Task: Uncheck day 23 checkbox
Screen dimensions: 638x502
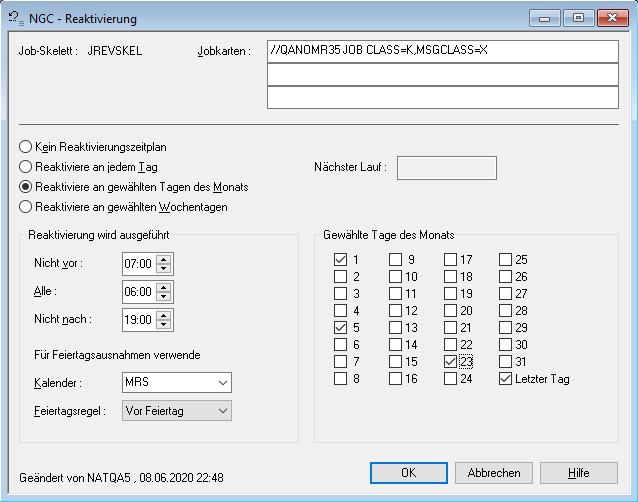Action: tap(451, 362)
